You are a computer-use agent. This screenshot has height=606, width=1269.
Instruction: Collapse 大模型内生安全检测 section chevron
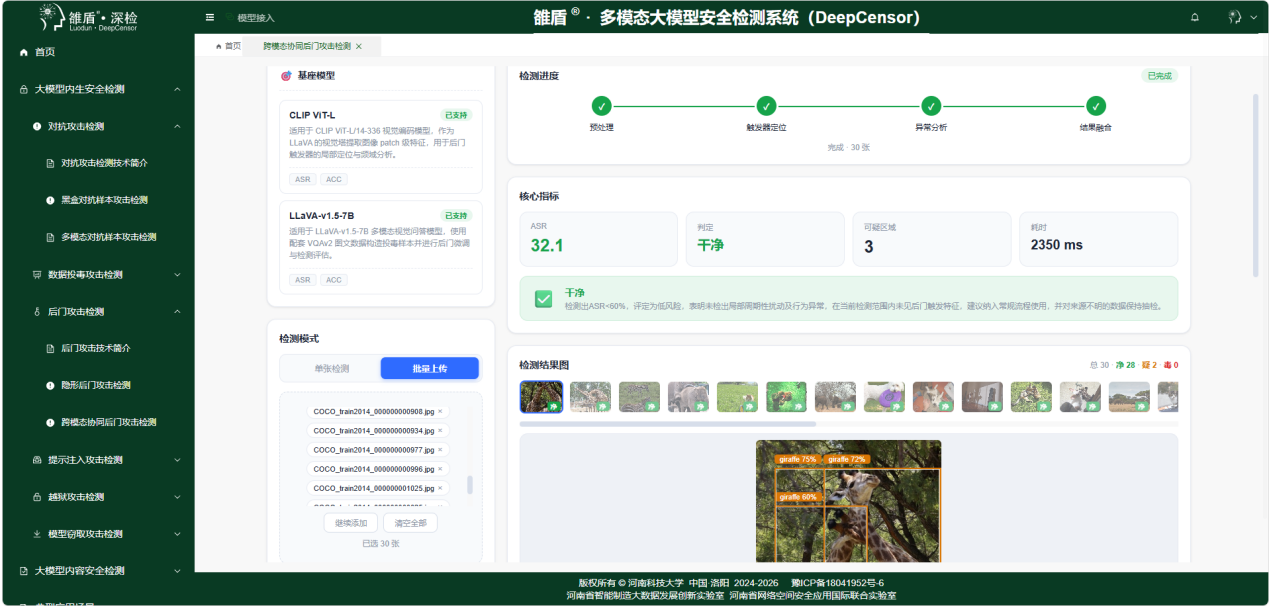(177, 89)
